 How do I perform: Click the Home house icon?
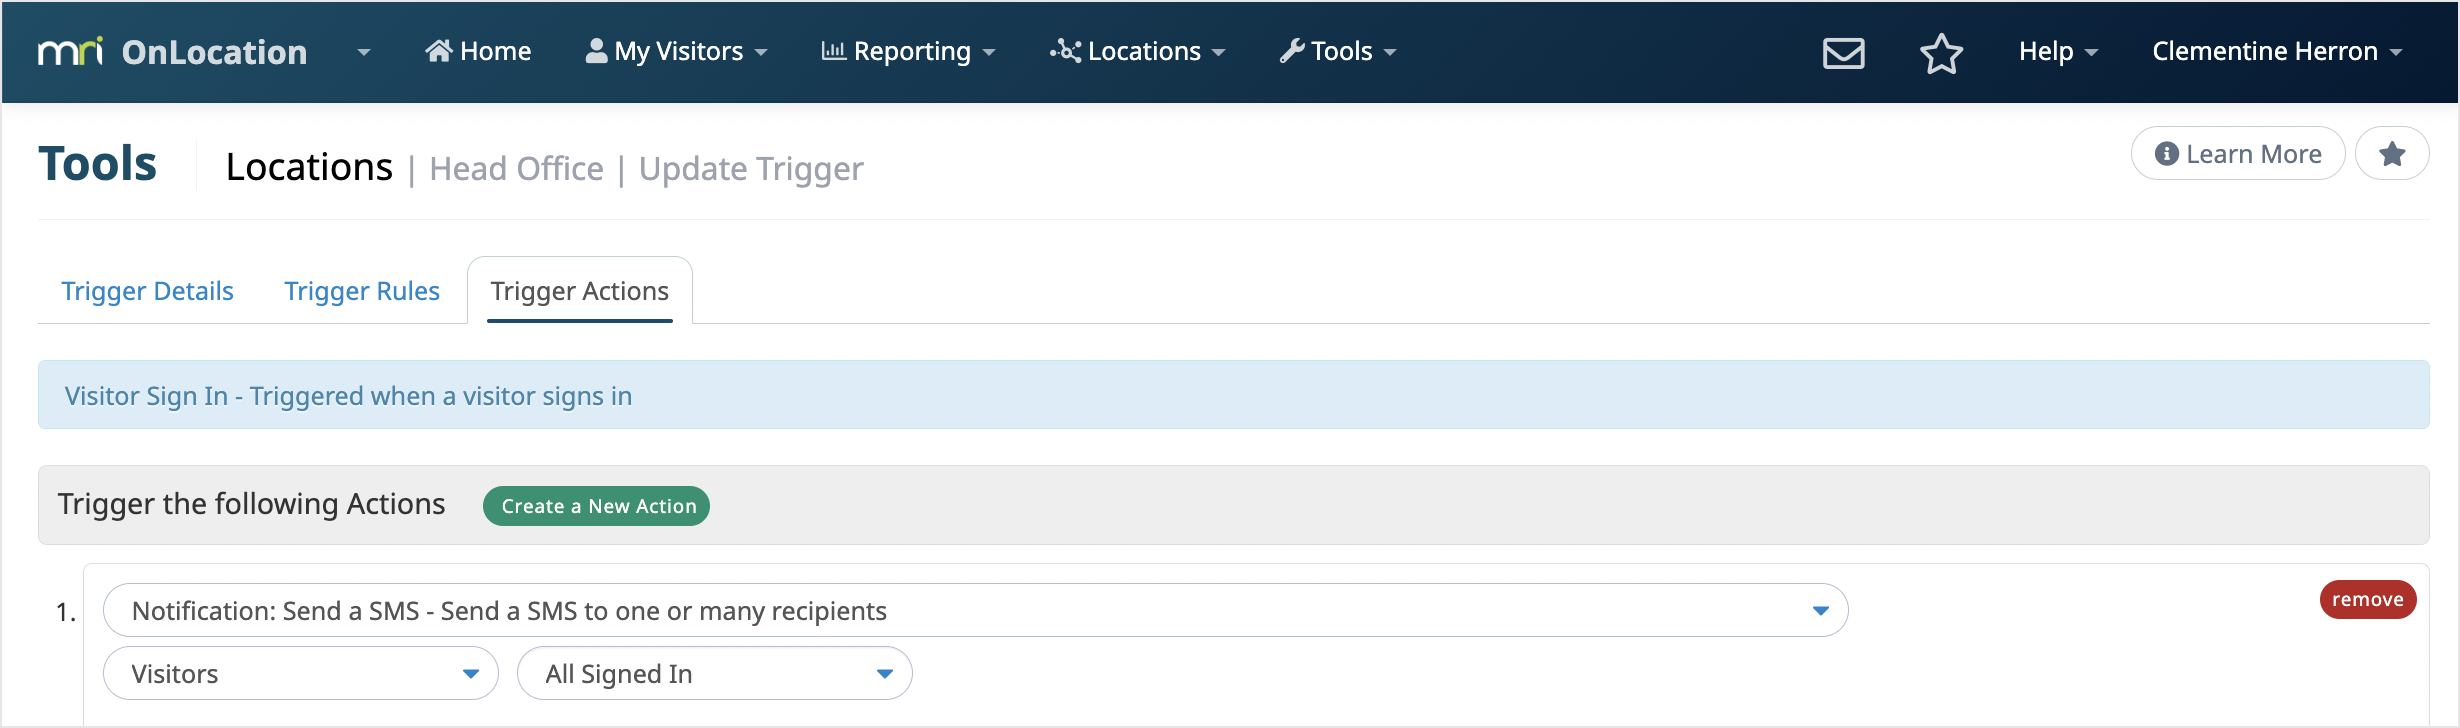coord(438,51)
